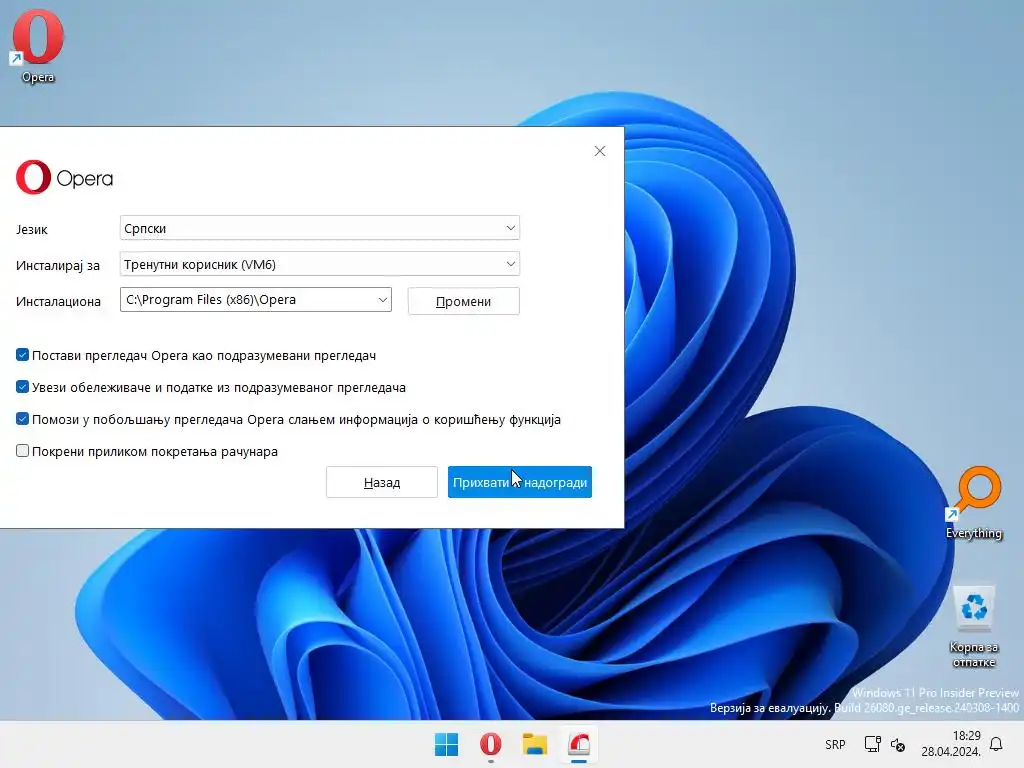The height and width of the screenshot is (768, 1024).
Task: Open the Recycle Bin desktop icon
Action: coord(974,627)
